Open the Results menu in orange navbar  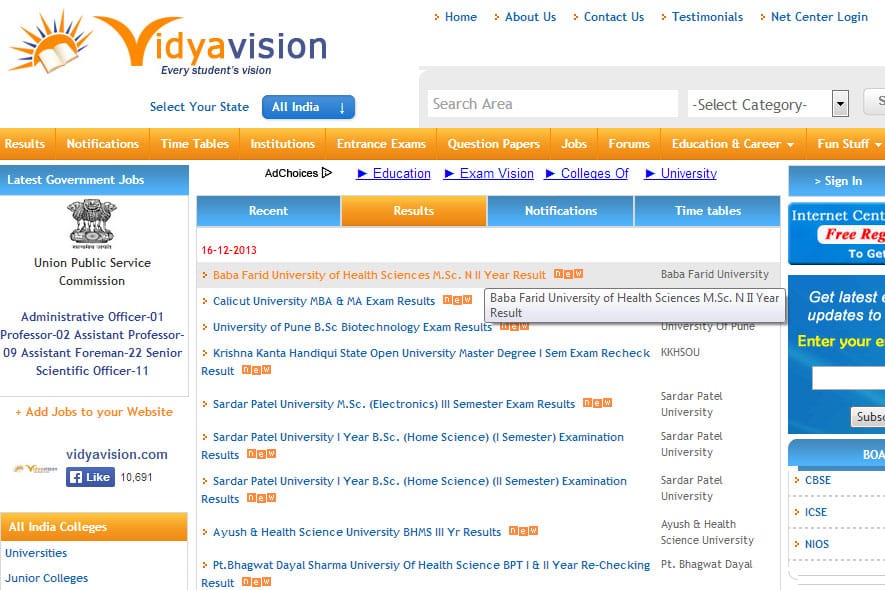click(25, 144)
